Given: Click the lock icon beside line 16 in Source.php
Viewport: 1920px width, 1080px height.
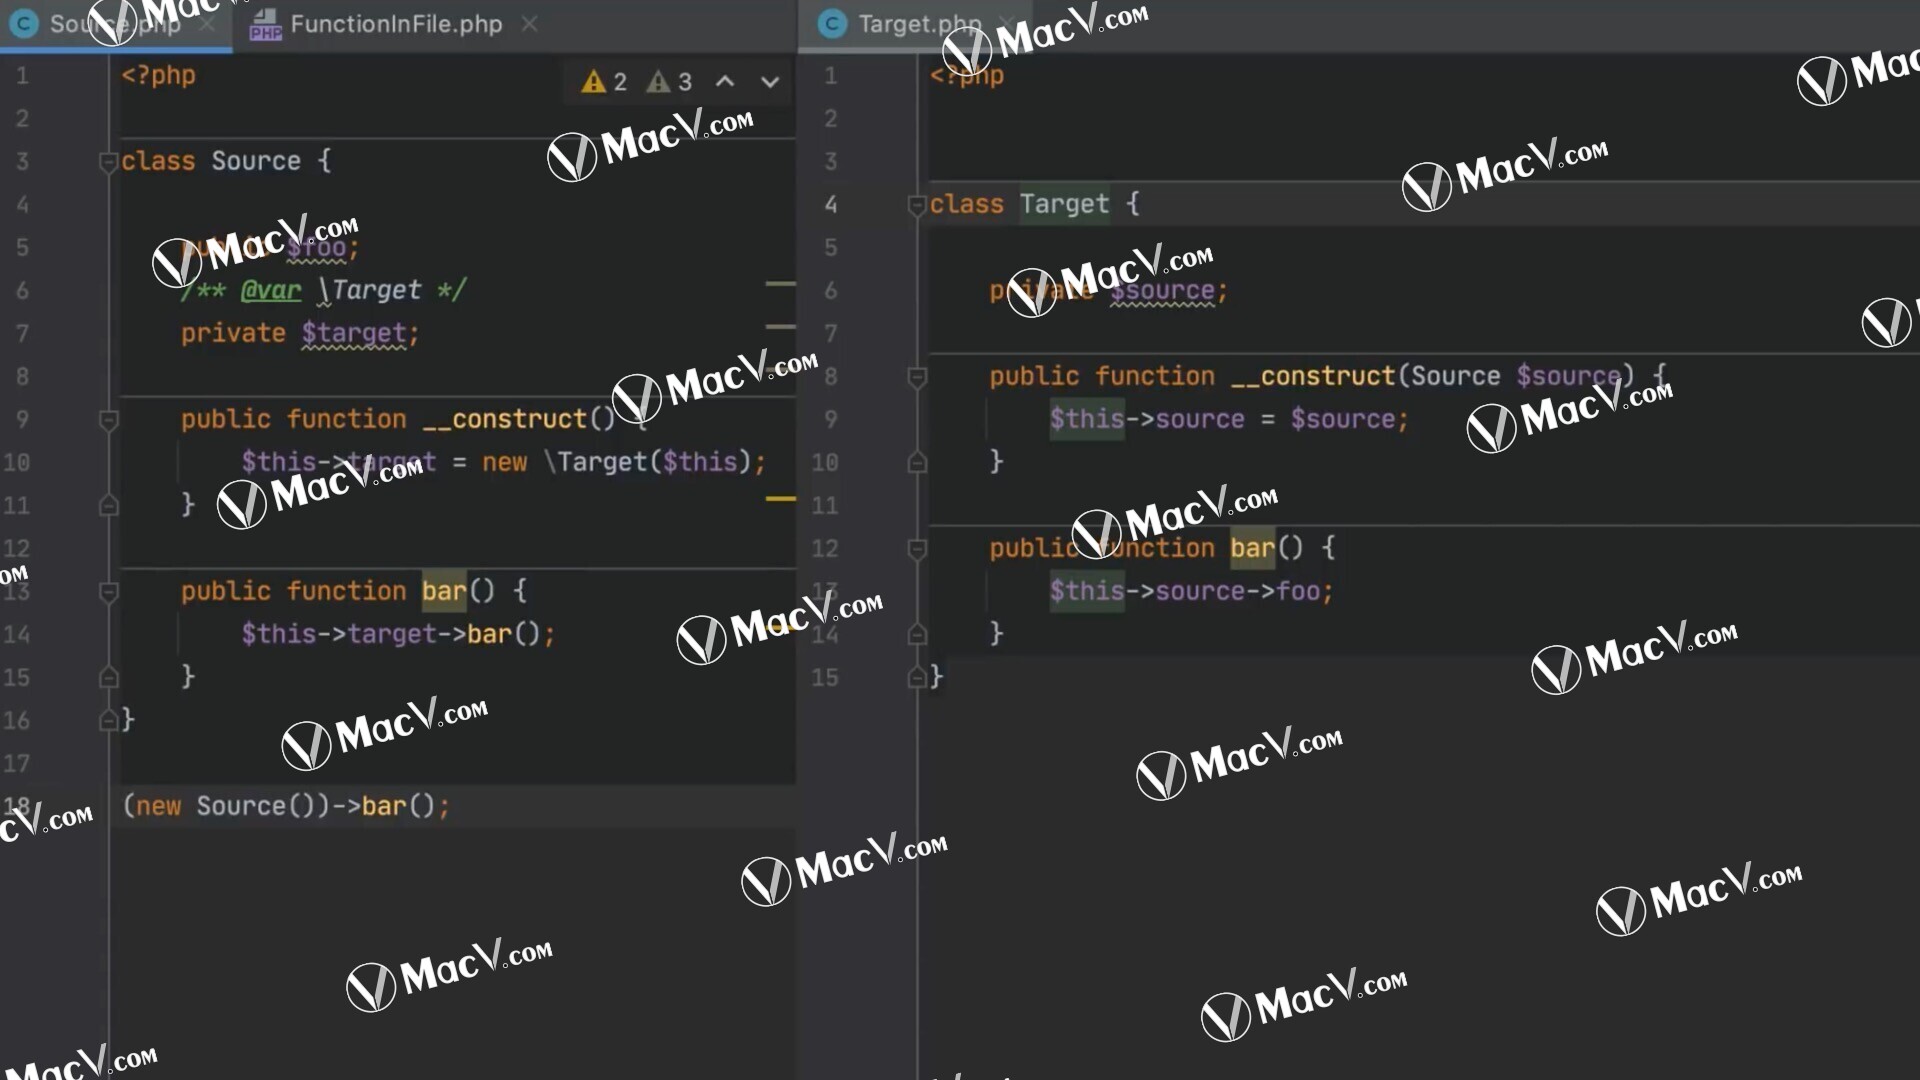Looking at the screenshot, I should pos(109,720).
